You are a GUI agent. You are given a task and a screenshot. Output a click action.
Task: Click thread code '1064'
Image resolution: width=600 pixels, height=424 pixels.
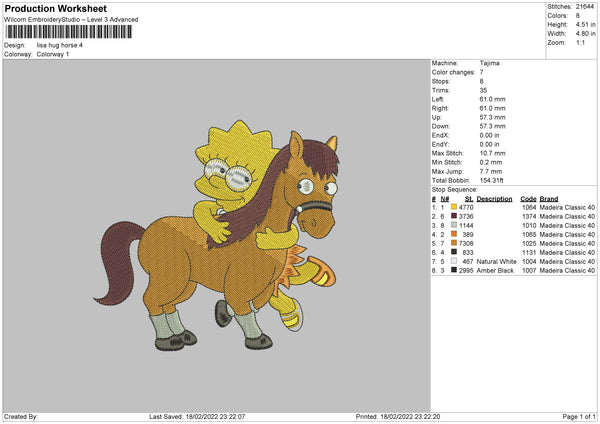(x=529, y=207)
